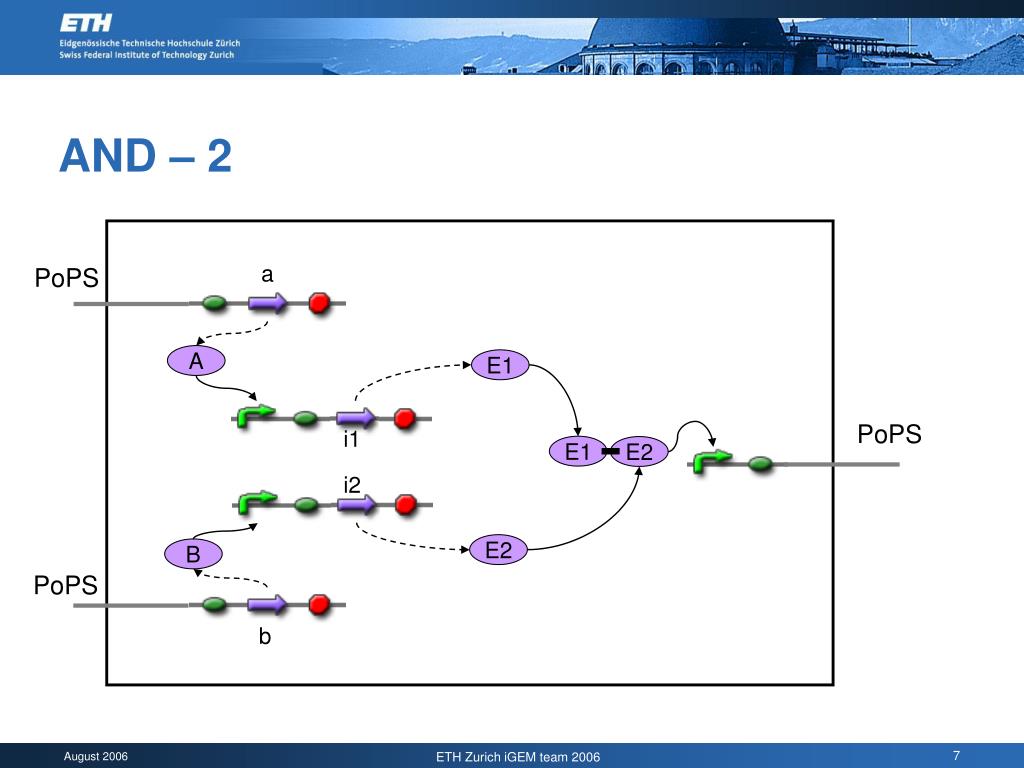Screen dimensions: 1024x768
Task: Click the slide number 7 in footer
Action: pos(957,756)
